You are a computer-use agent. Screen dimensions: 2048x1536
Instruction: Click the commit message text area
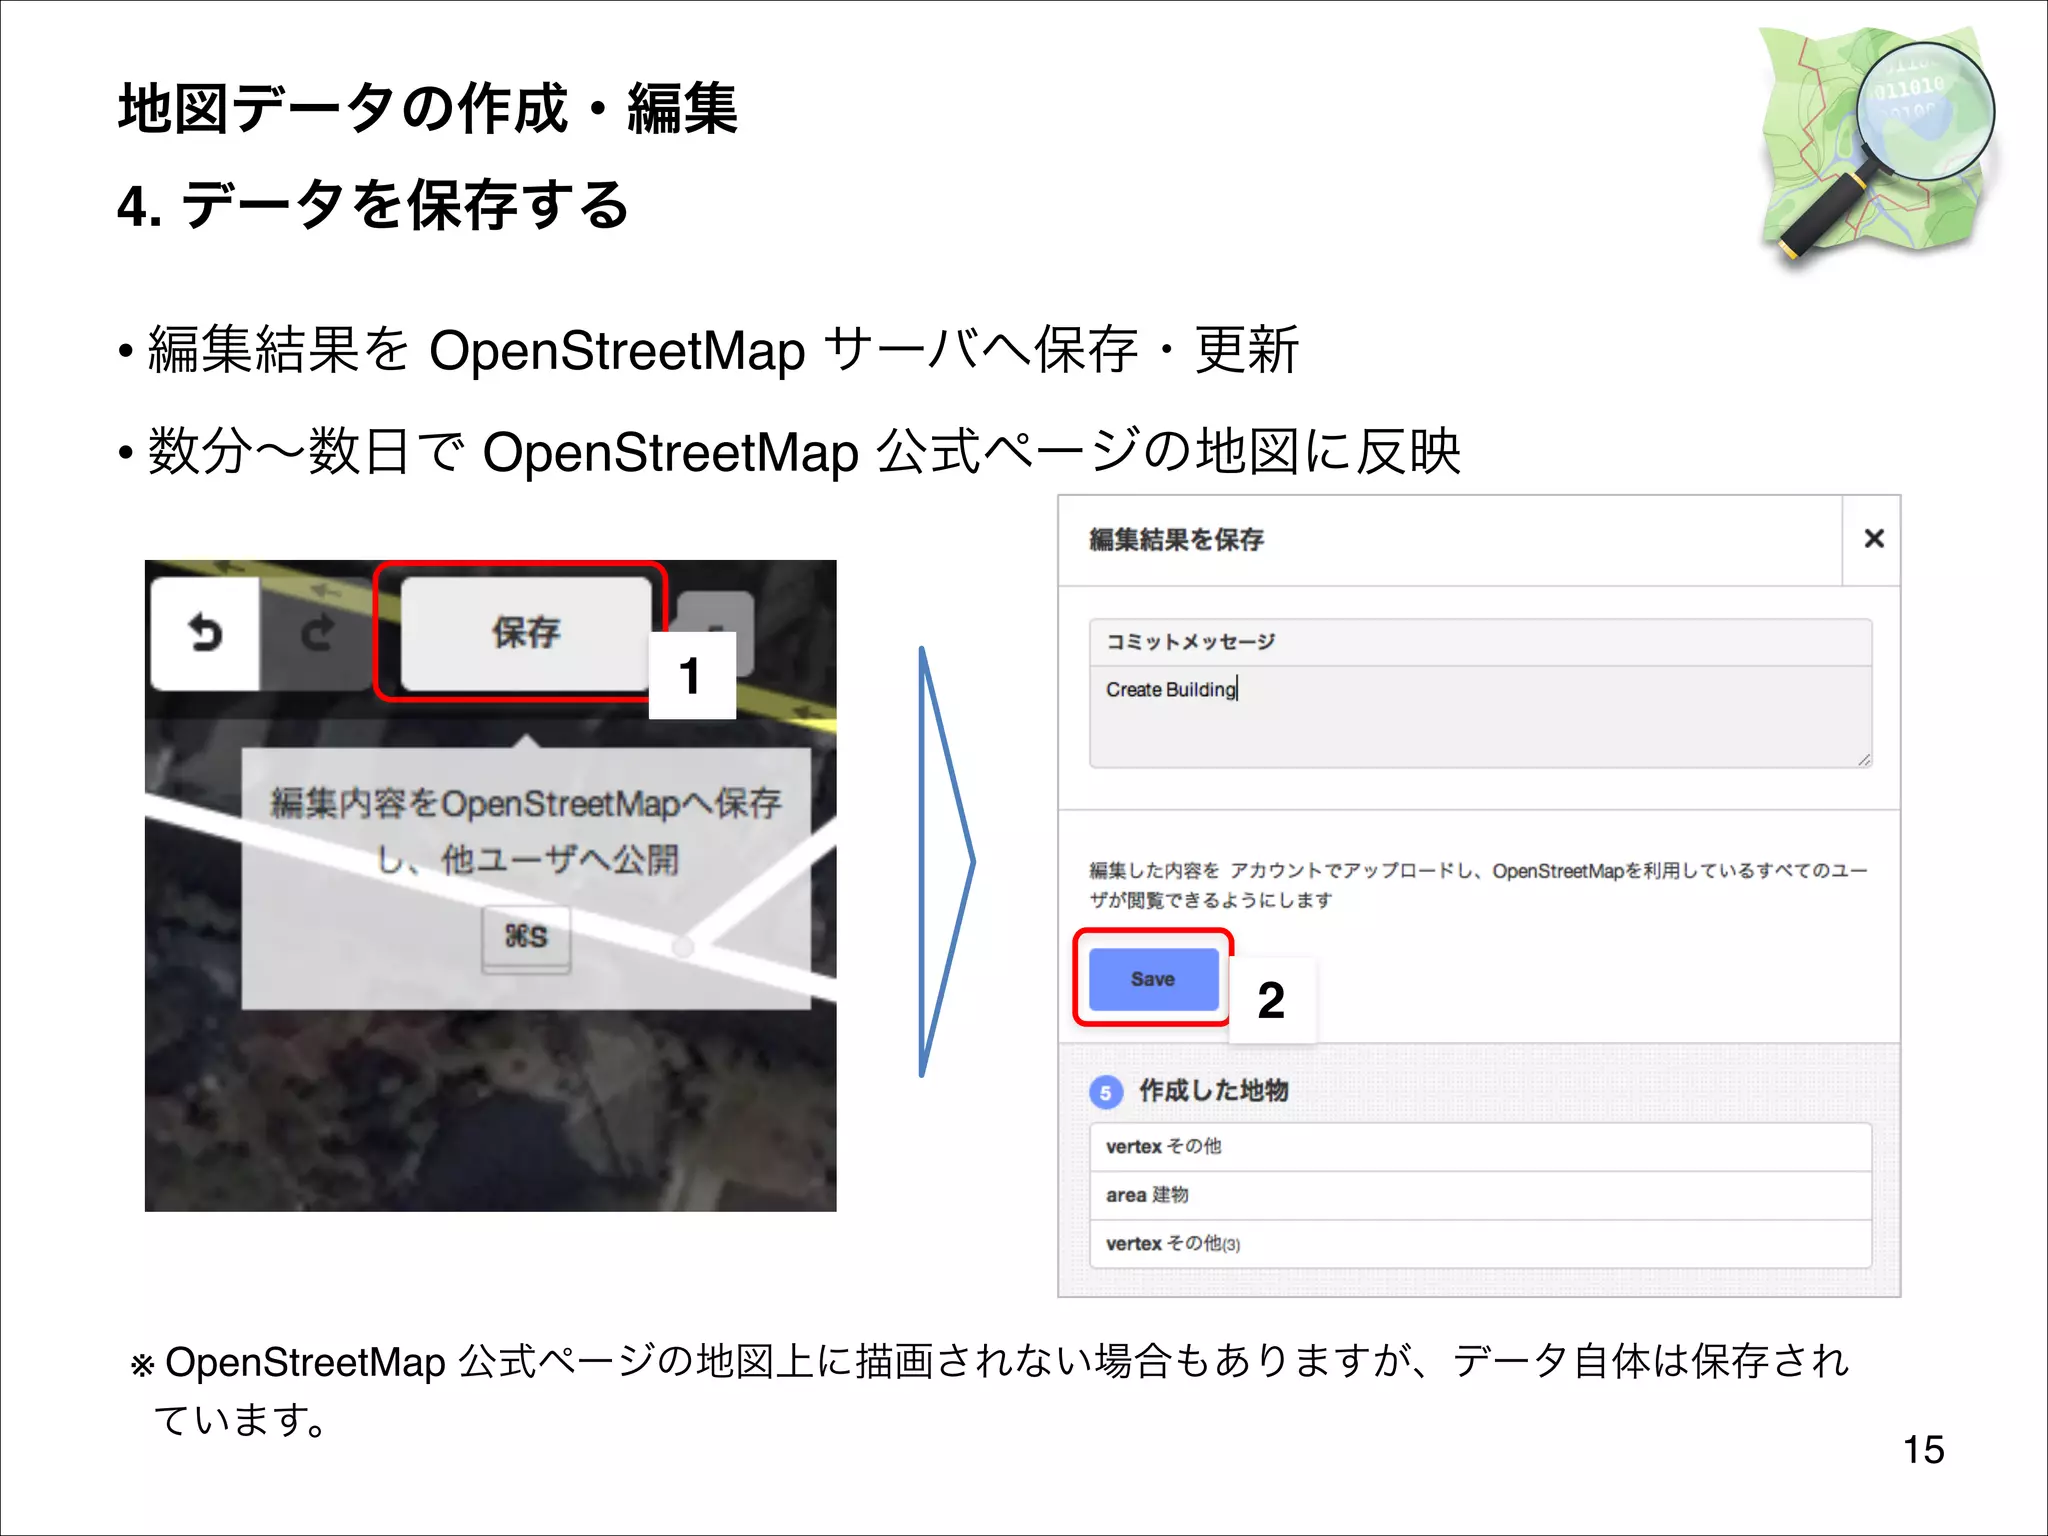tap(1480, 717)
